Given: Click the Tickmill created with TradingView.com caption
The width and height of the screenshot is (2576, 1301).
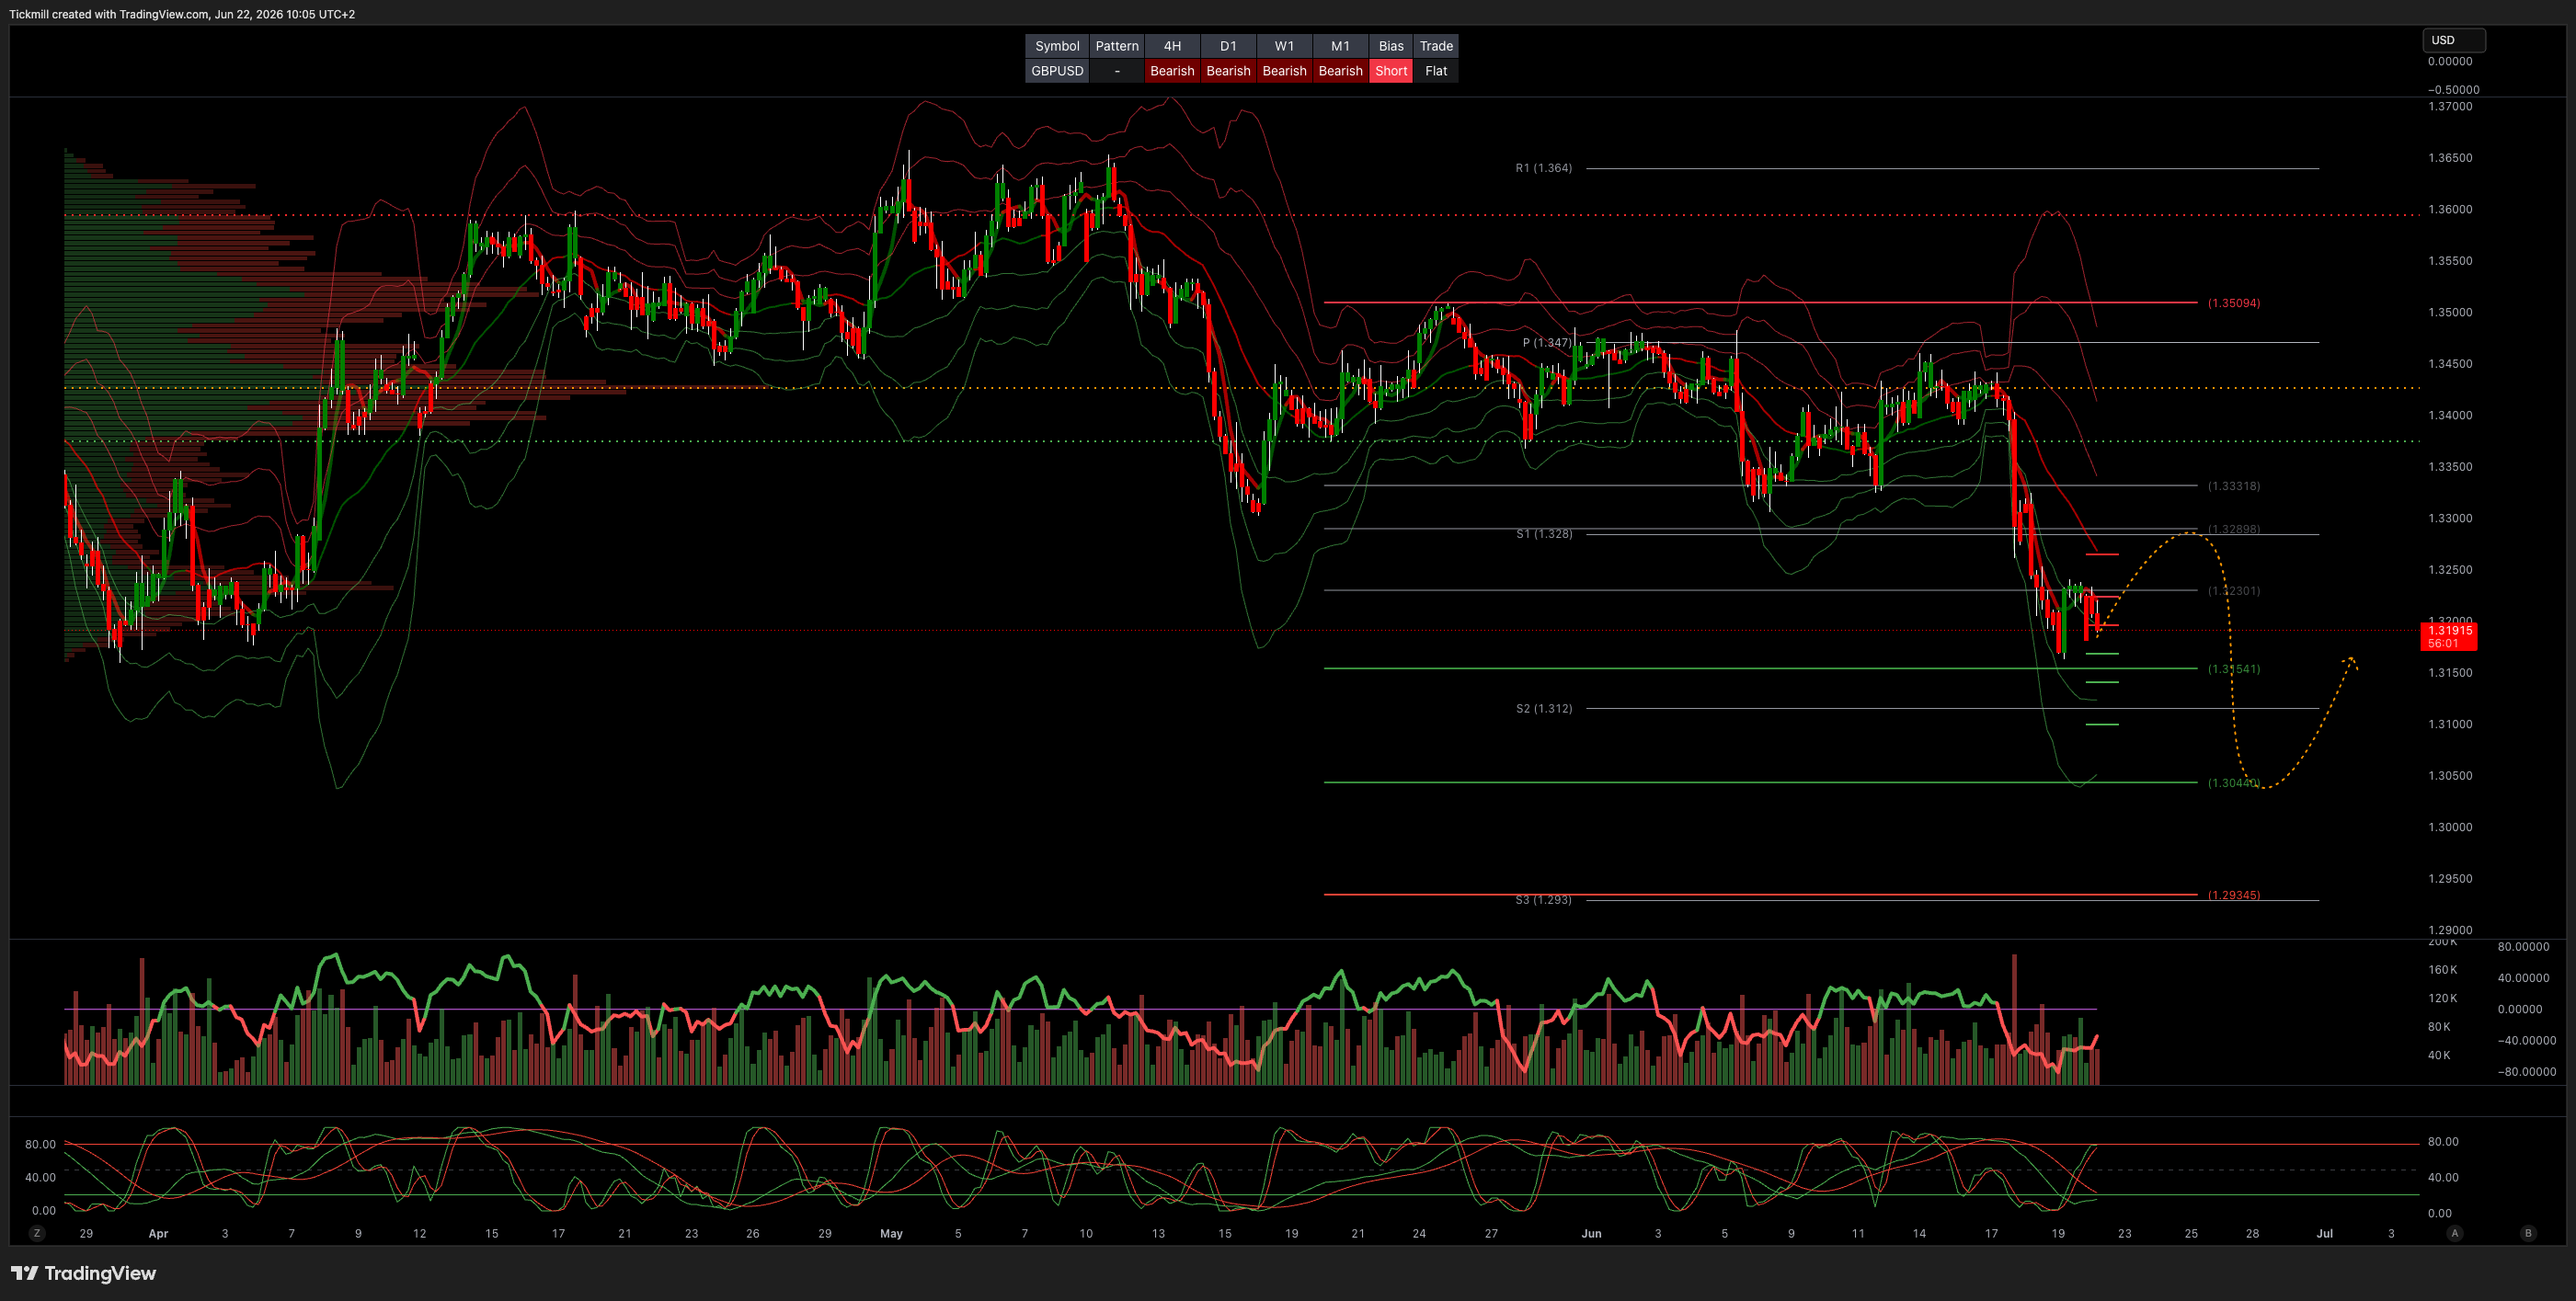Looking at the screenshot, I should 181,14.
